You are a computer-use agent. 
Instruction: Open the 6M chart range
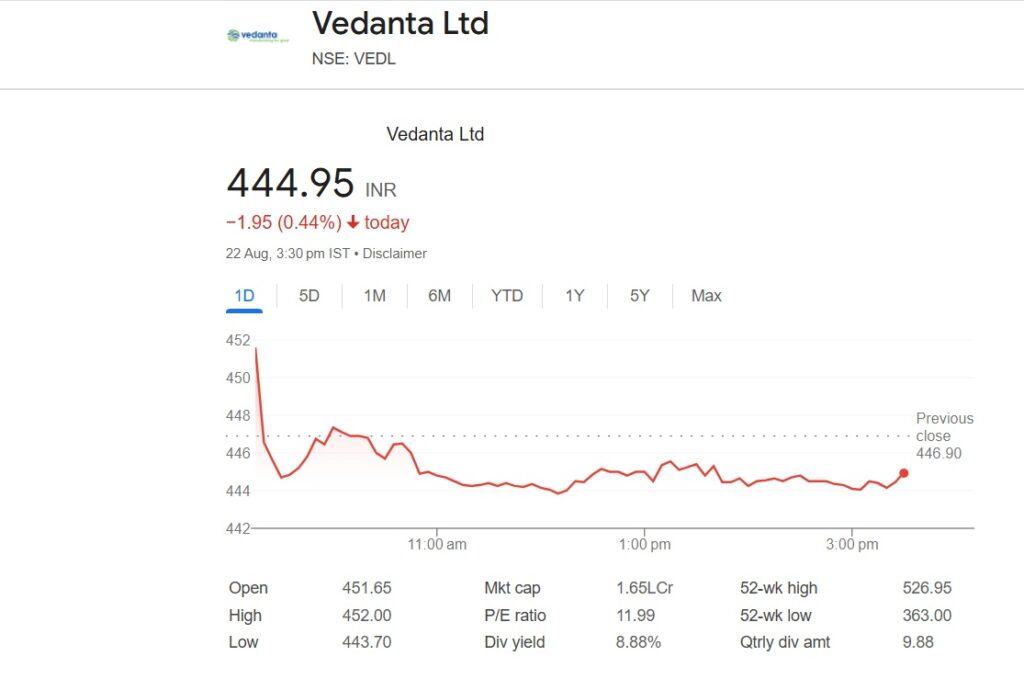(440, 296)
